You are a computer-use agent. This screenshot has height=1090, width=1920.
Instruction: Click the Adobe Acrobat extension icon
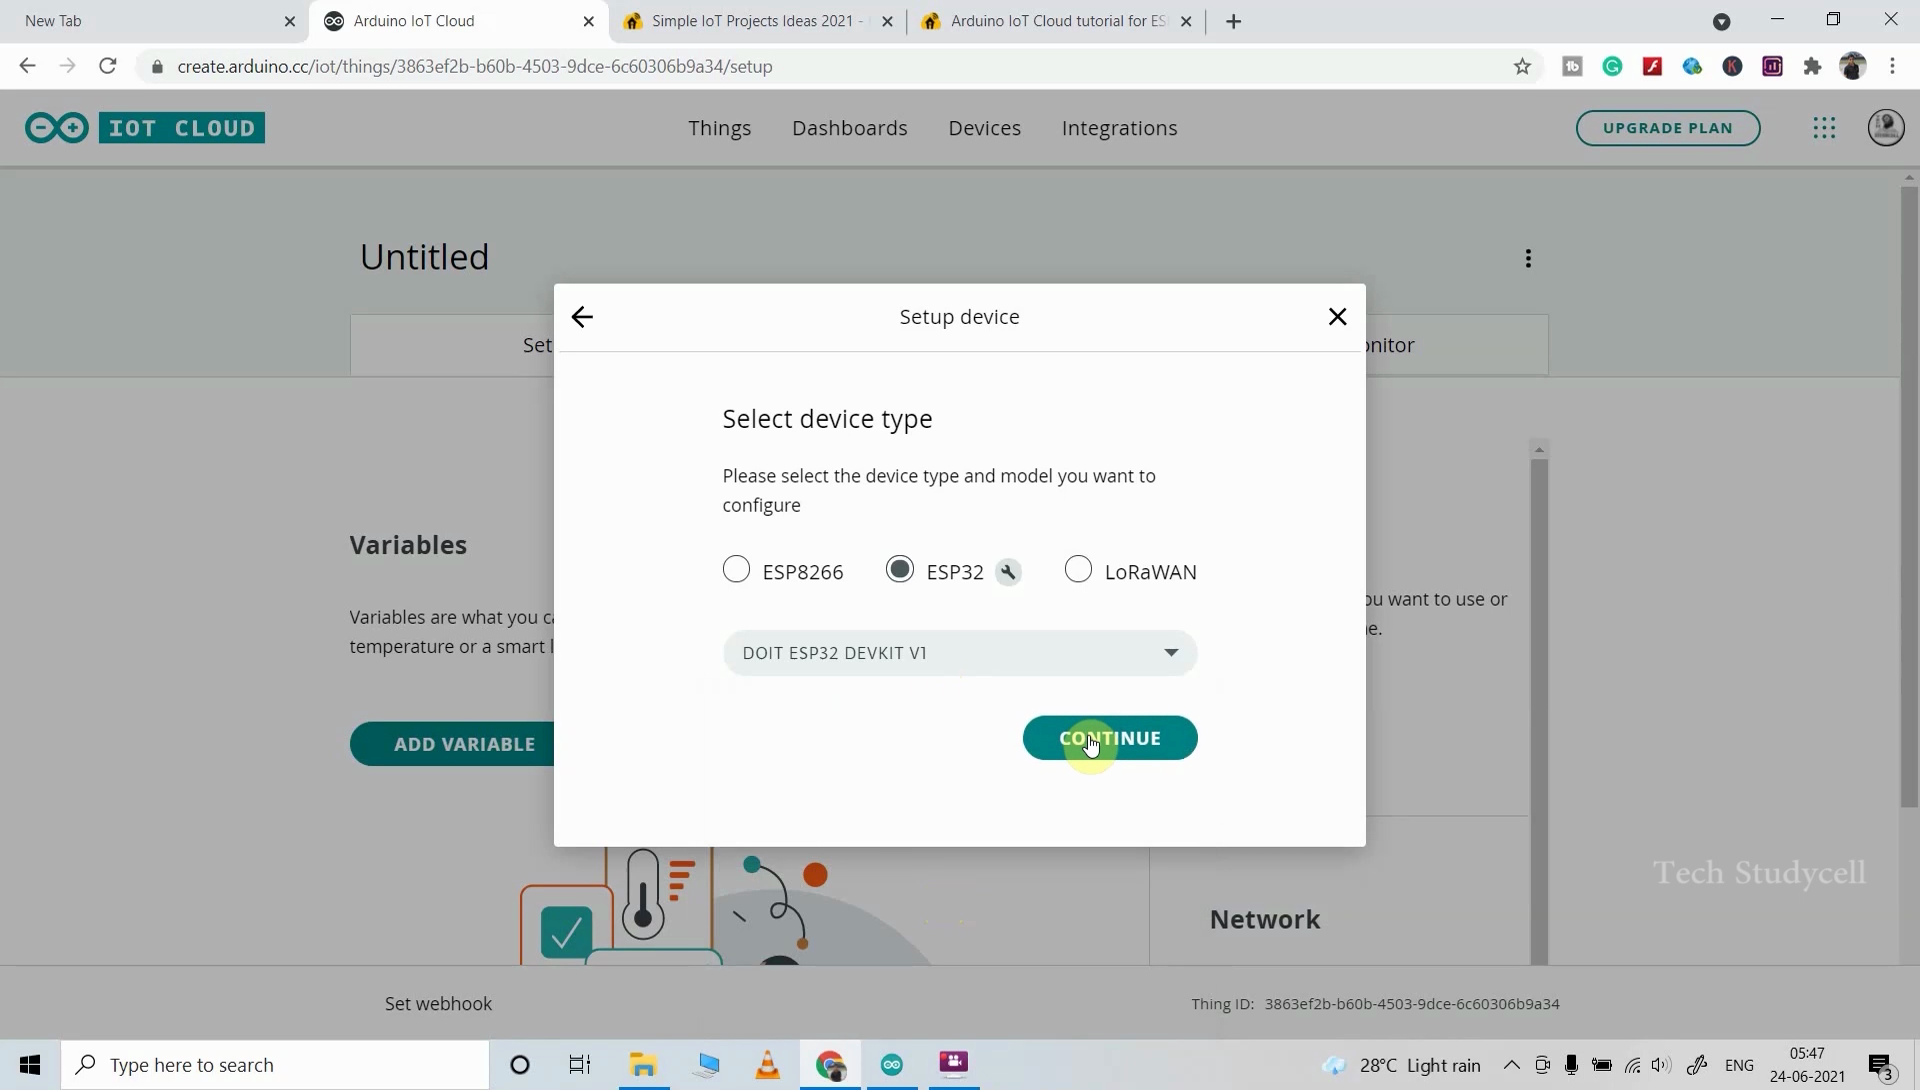[1652, 67]
